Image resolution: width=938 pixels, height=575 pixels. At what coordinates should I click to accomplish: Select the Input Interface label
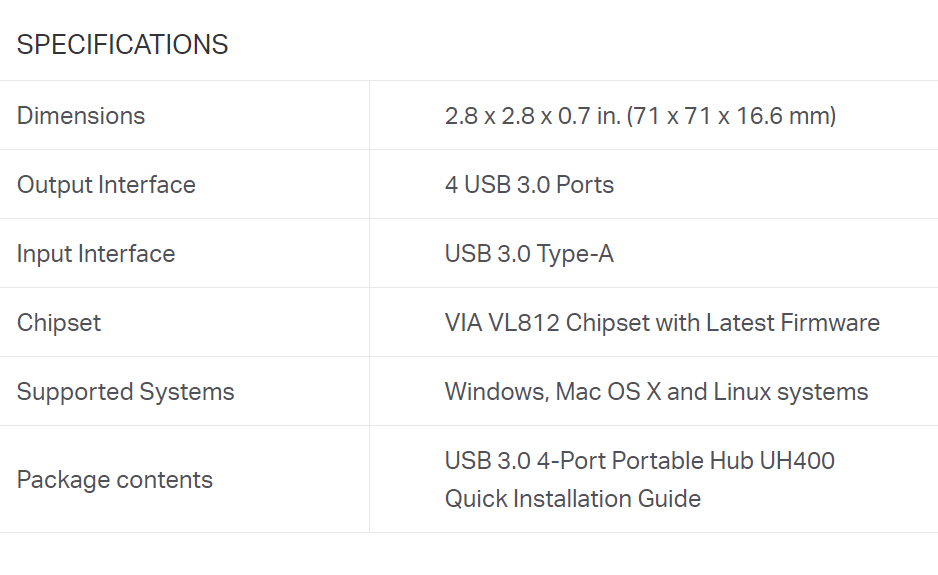pos(96,254)
